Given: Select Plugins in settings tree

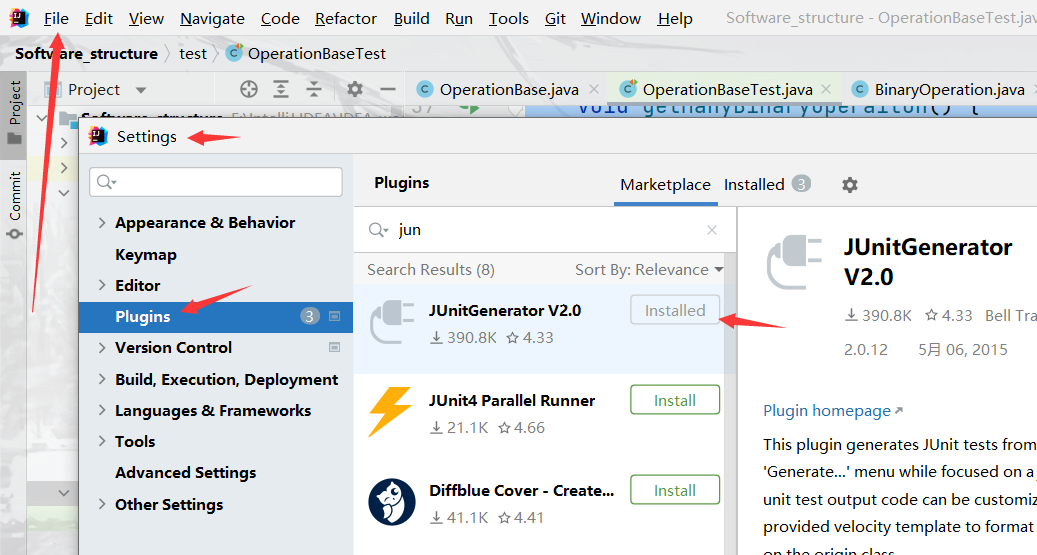Looking at the screenshot, I should (x=216, y=317).
